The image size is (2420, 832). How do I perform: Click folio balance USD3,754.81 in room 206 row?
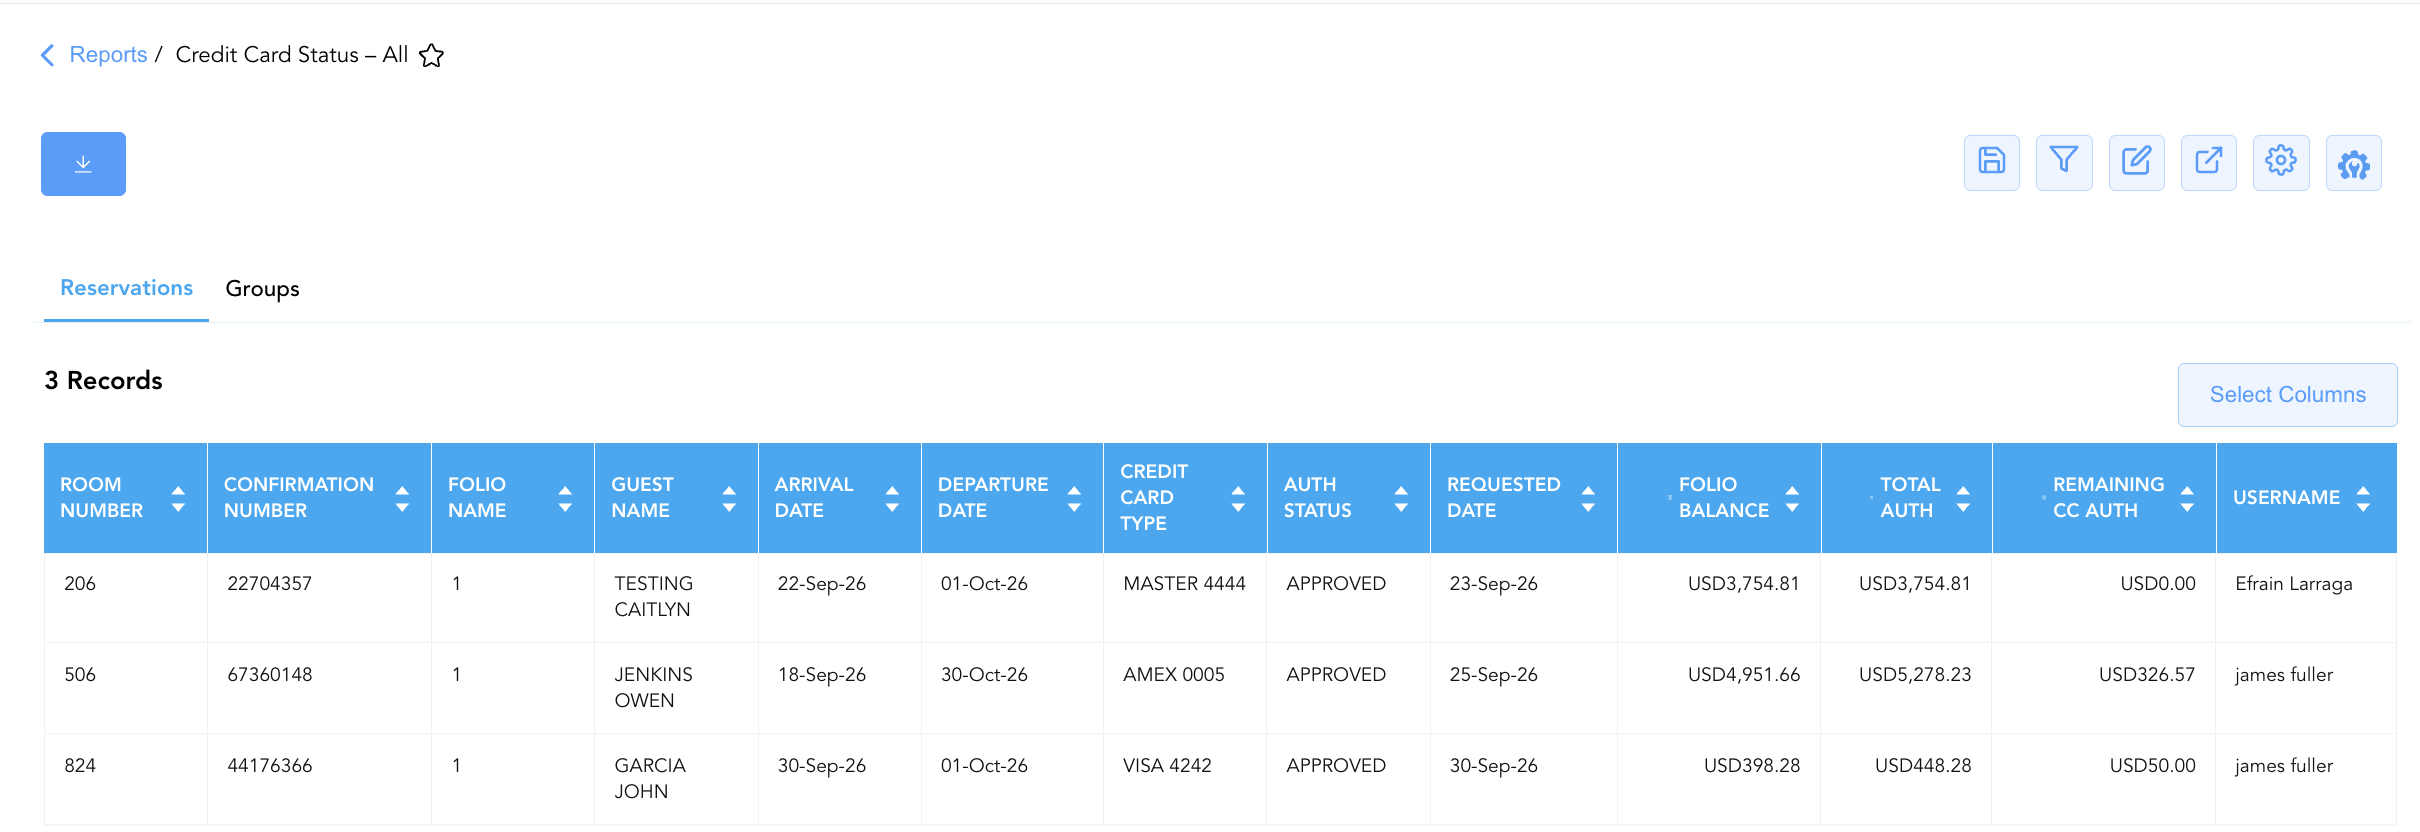[x=1744, y=584]
